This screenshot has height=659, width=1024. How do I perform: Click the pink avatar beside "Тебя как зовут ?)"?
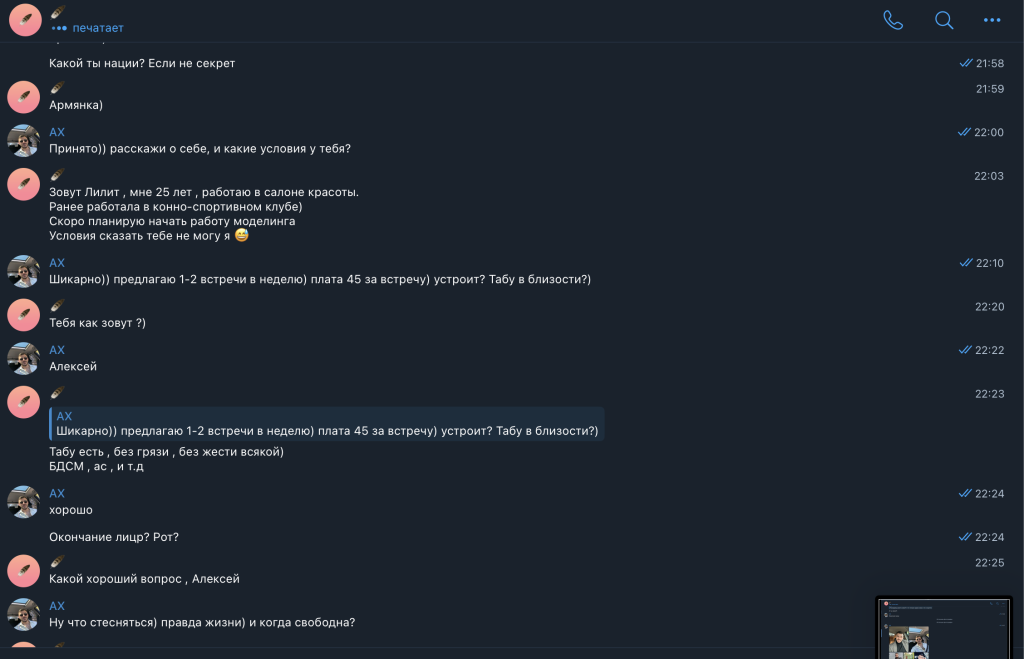24,315
